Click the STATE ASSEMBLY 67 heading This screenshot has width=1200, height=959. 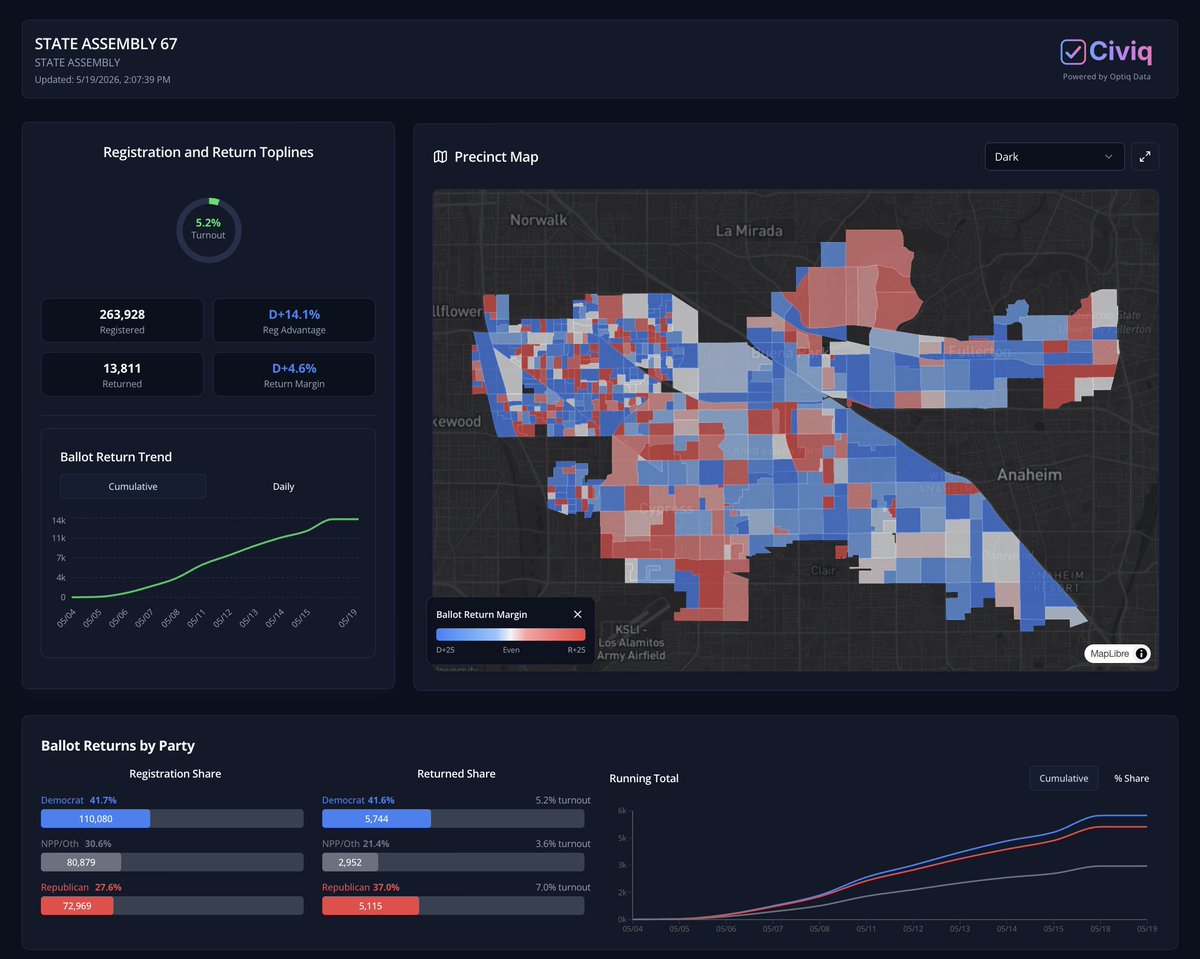point(106,44)
